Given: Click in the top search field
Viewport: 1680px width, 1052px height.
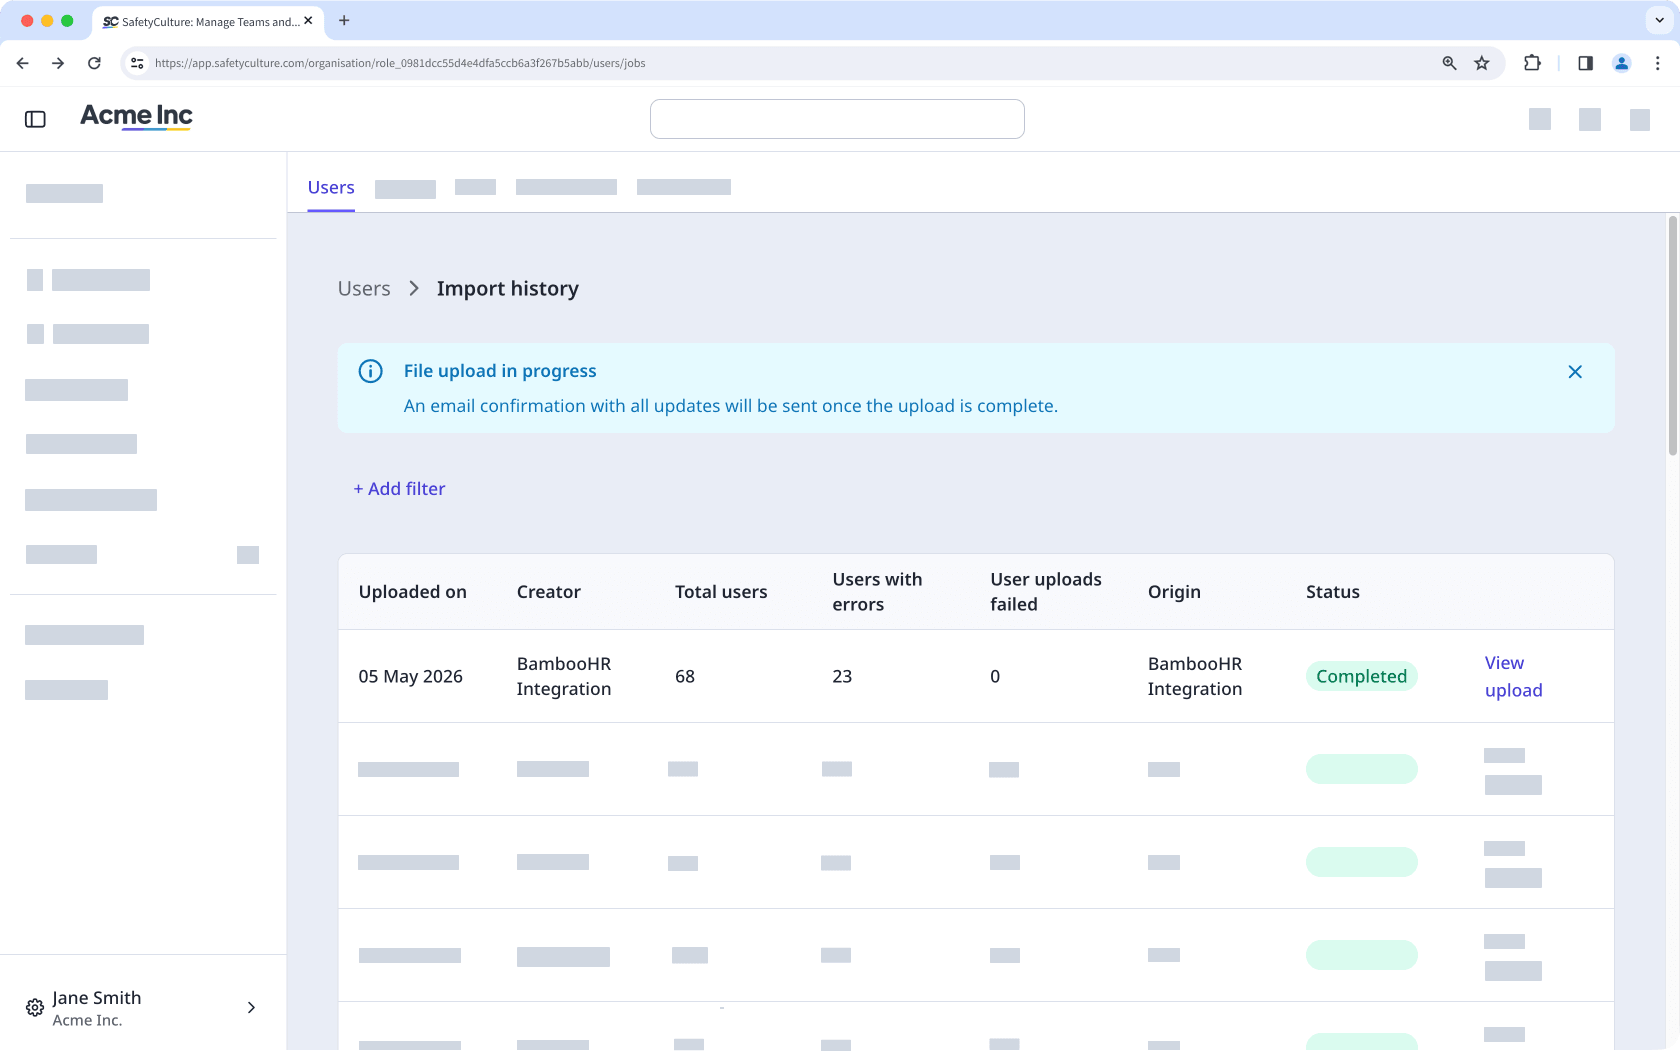Looking at the screenshot, I should [837, 119].
